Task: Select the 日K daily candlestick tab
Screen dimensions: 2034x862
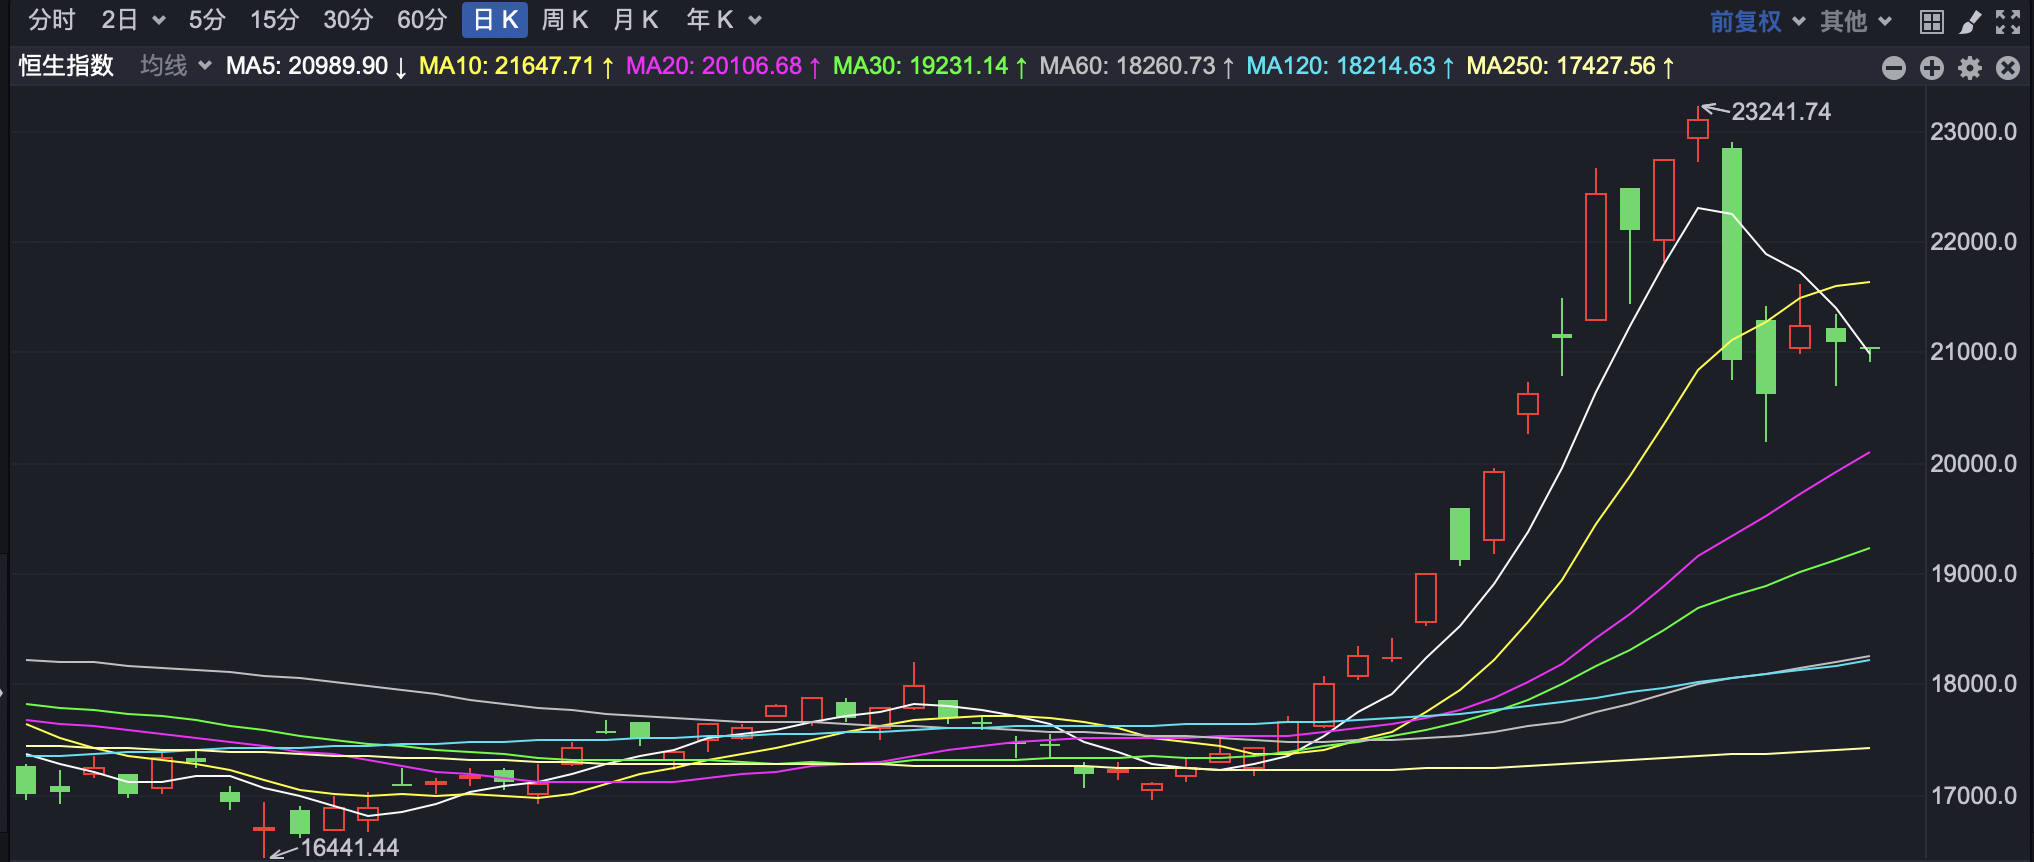Action: point(495,20)
